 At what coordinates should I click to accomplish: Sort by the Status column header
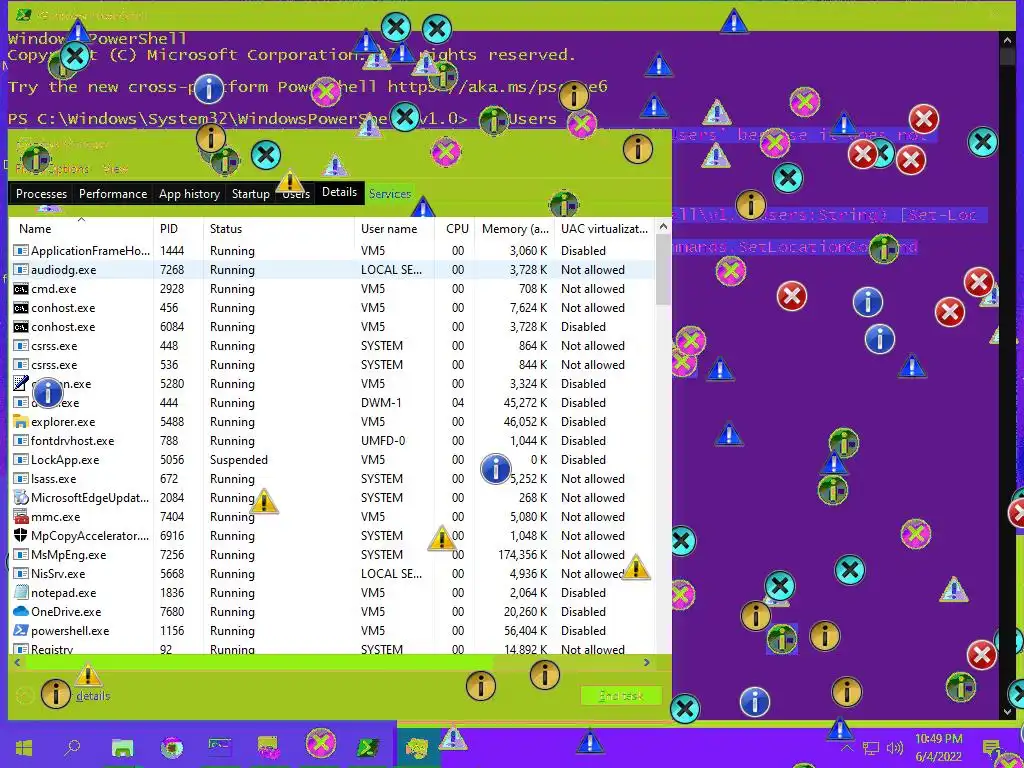[x=278, y=229]
